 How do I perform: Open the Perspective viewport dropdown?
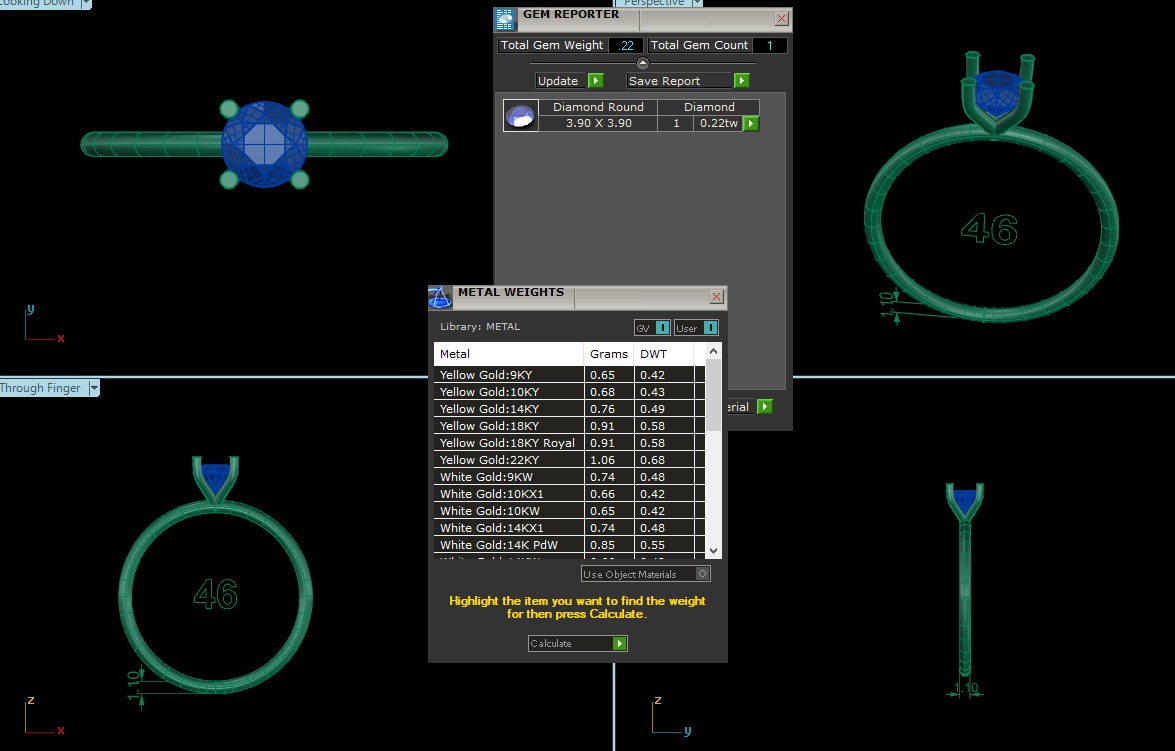[699, 3]
